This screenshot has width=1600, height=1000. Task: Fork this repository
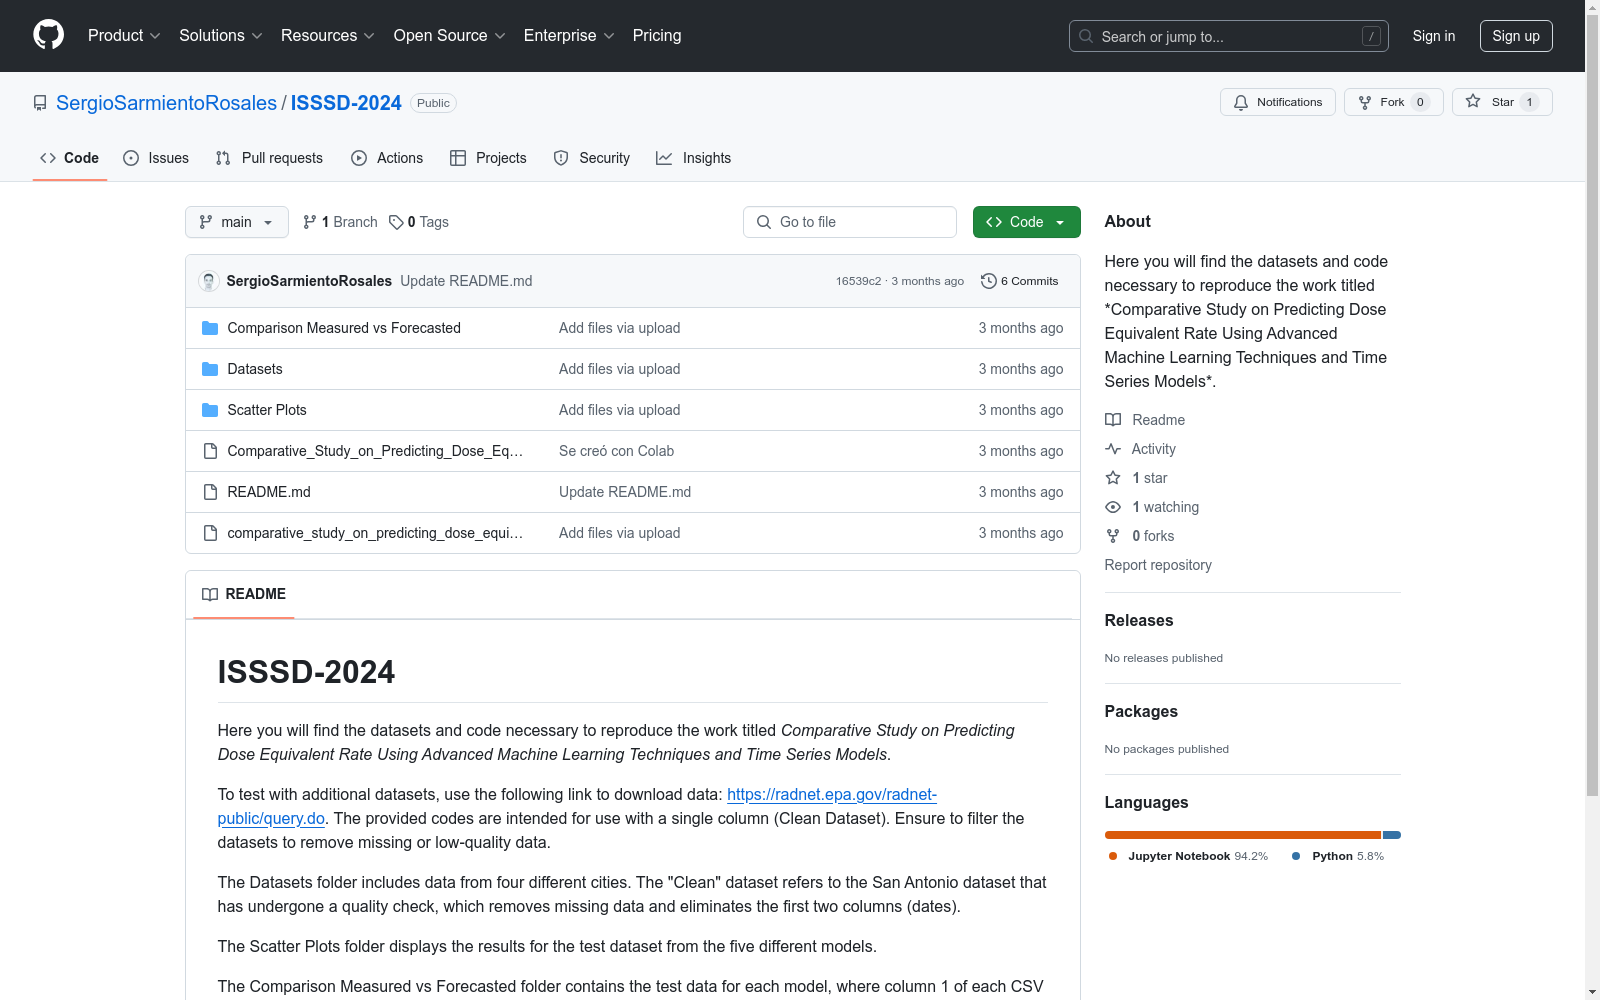1393,102
